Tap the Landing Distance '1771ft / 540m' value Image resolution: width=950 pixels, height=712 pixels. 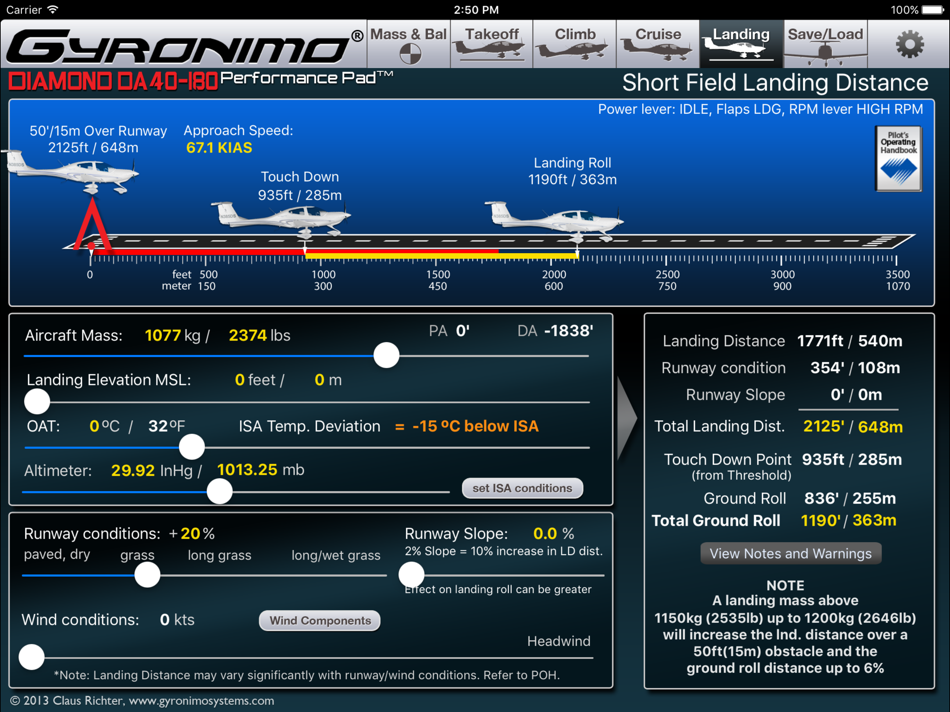coord(849,341)
